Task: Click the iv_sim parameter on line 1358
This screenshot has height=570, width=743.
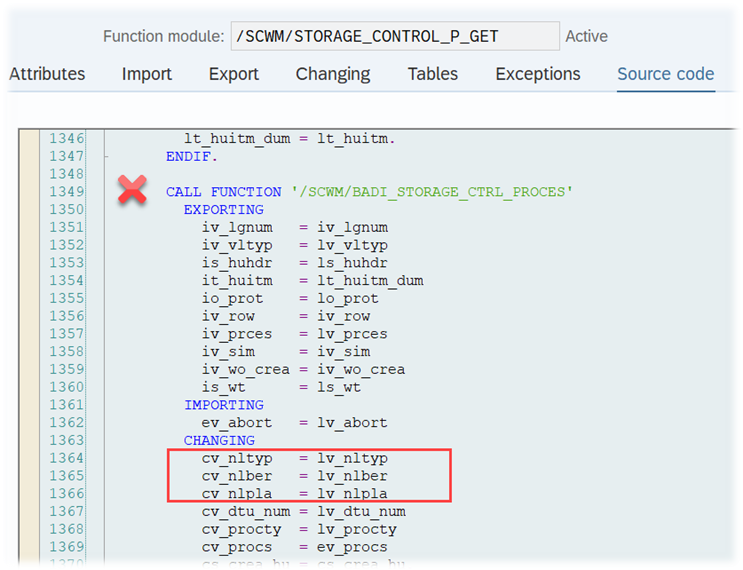Action: point(228,352)
